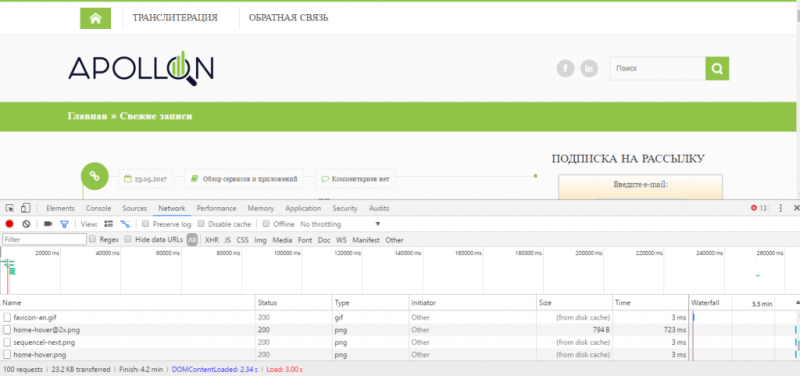This screenshot has height=376, width=800.
Task: Click the red record network log button
Action: click(9, 224)
